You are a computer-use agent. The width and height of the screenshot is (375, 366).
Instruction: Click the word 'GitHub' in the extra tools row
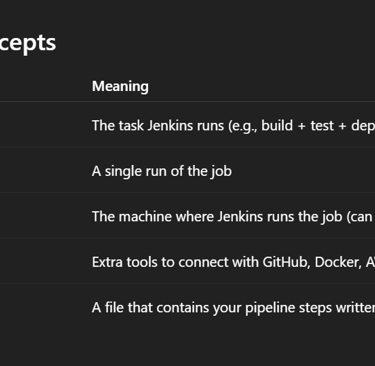(284, 262)
